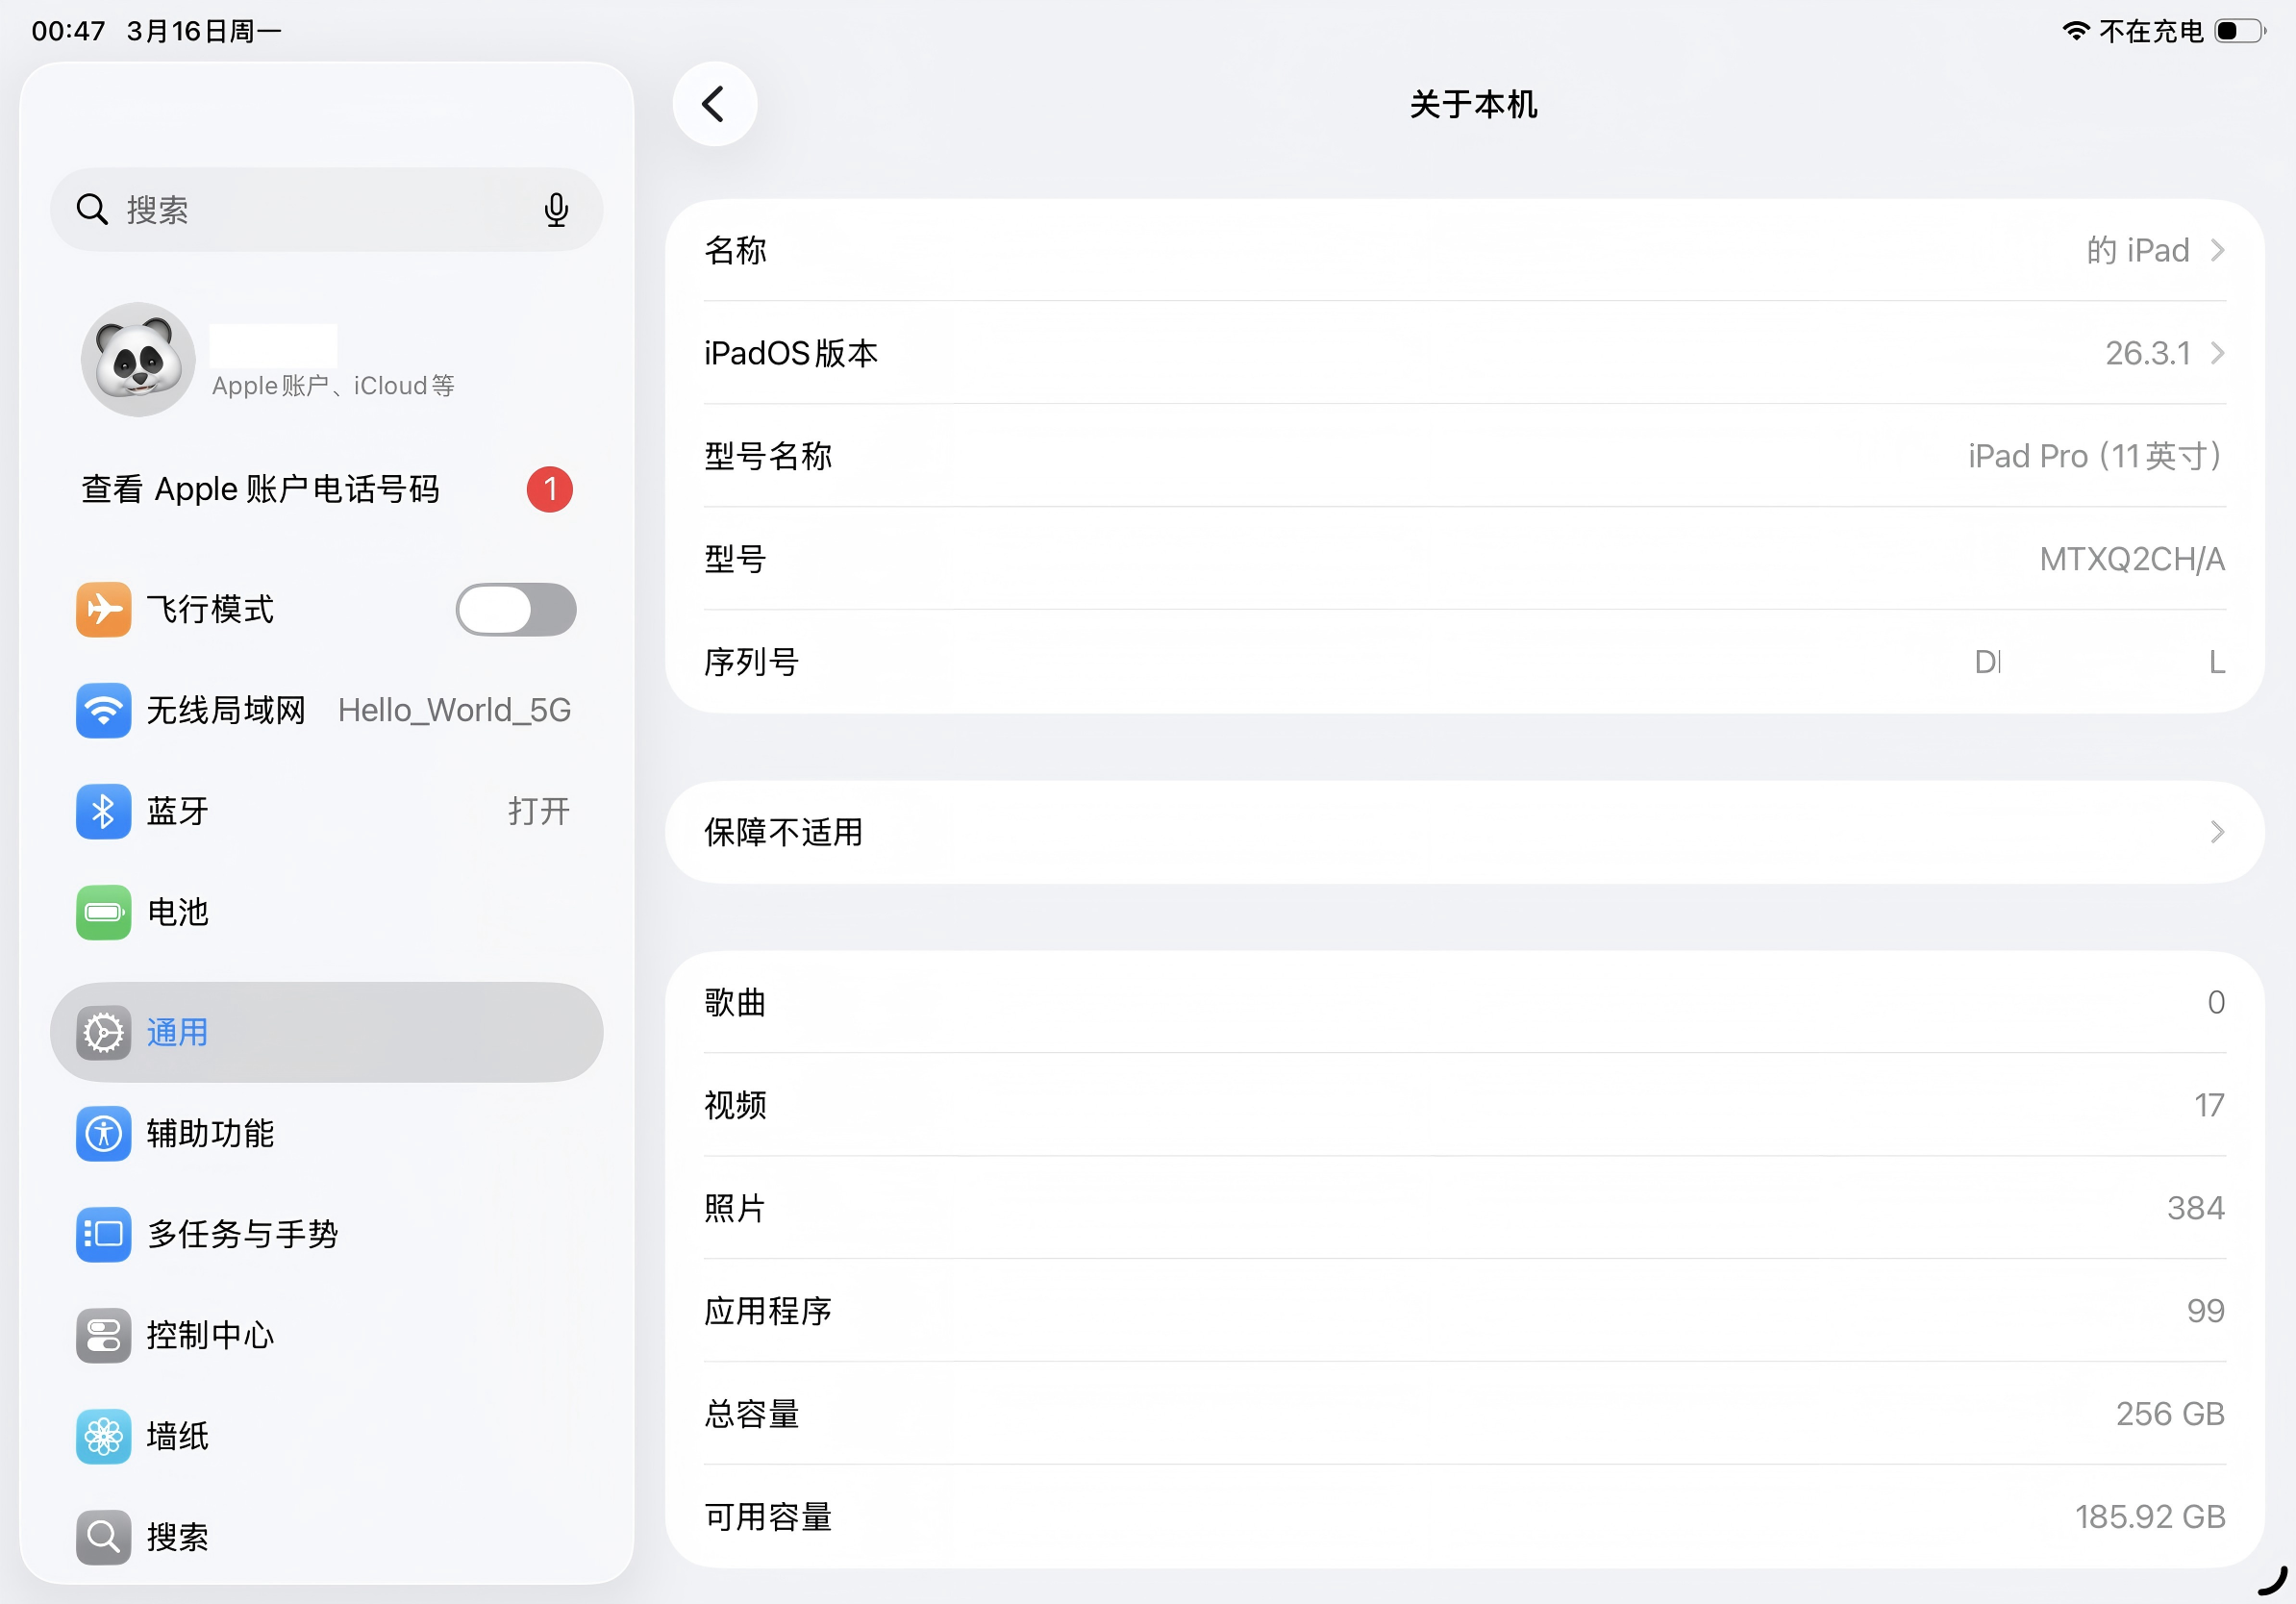Screen dimensions: 2296x1604
Task: Select Multitasking & Gestures menu item
Action: (x=243, y=1234)
